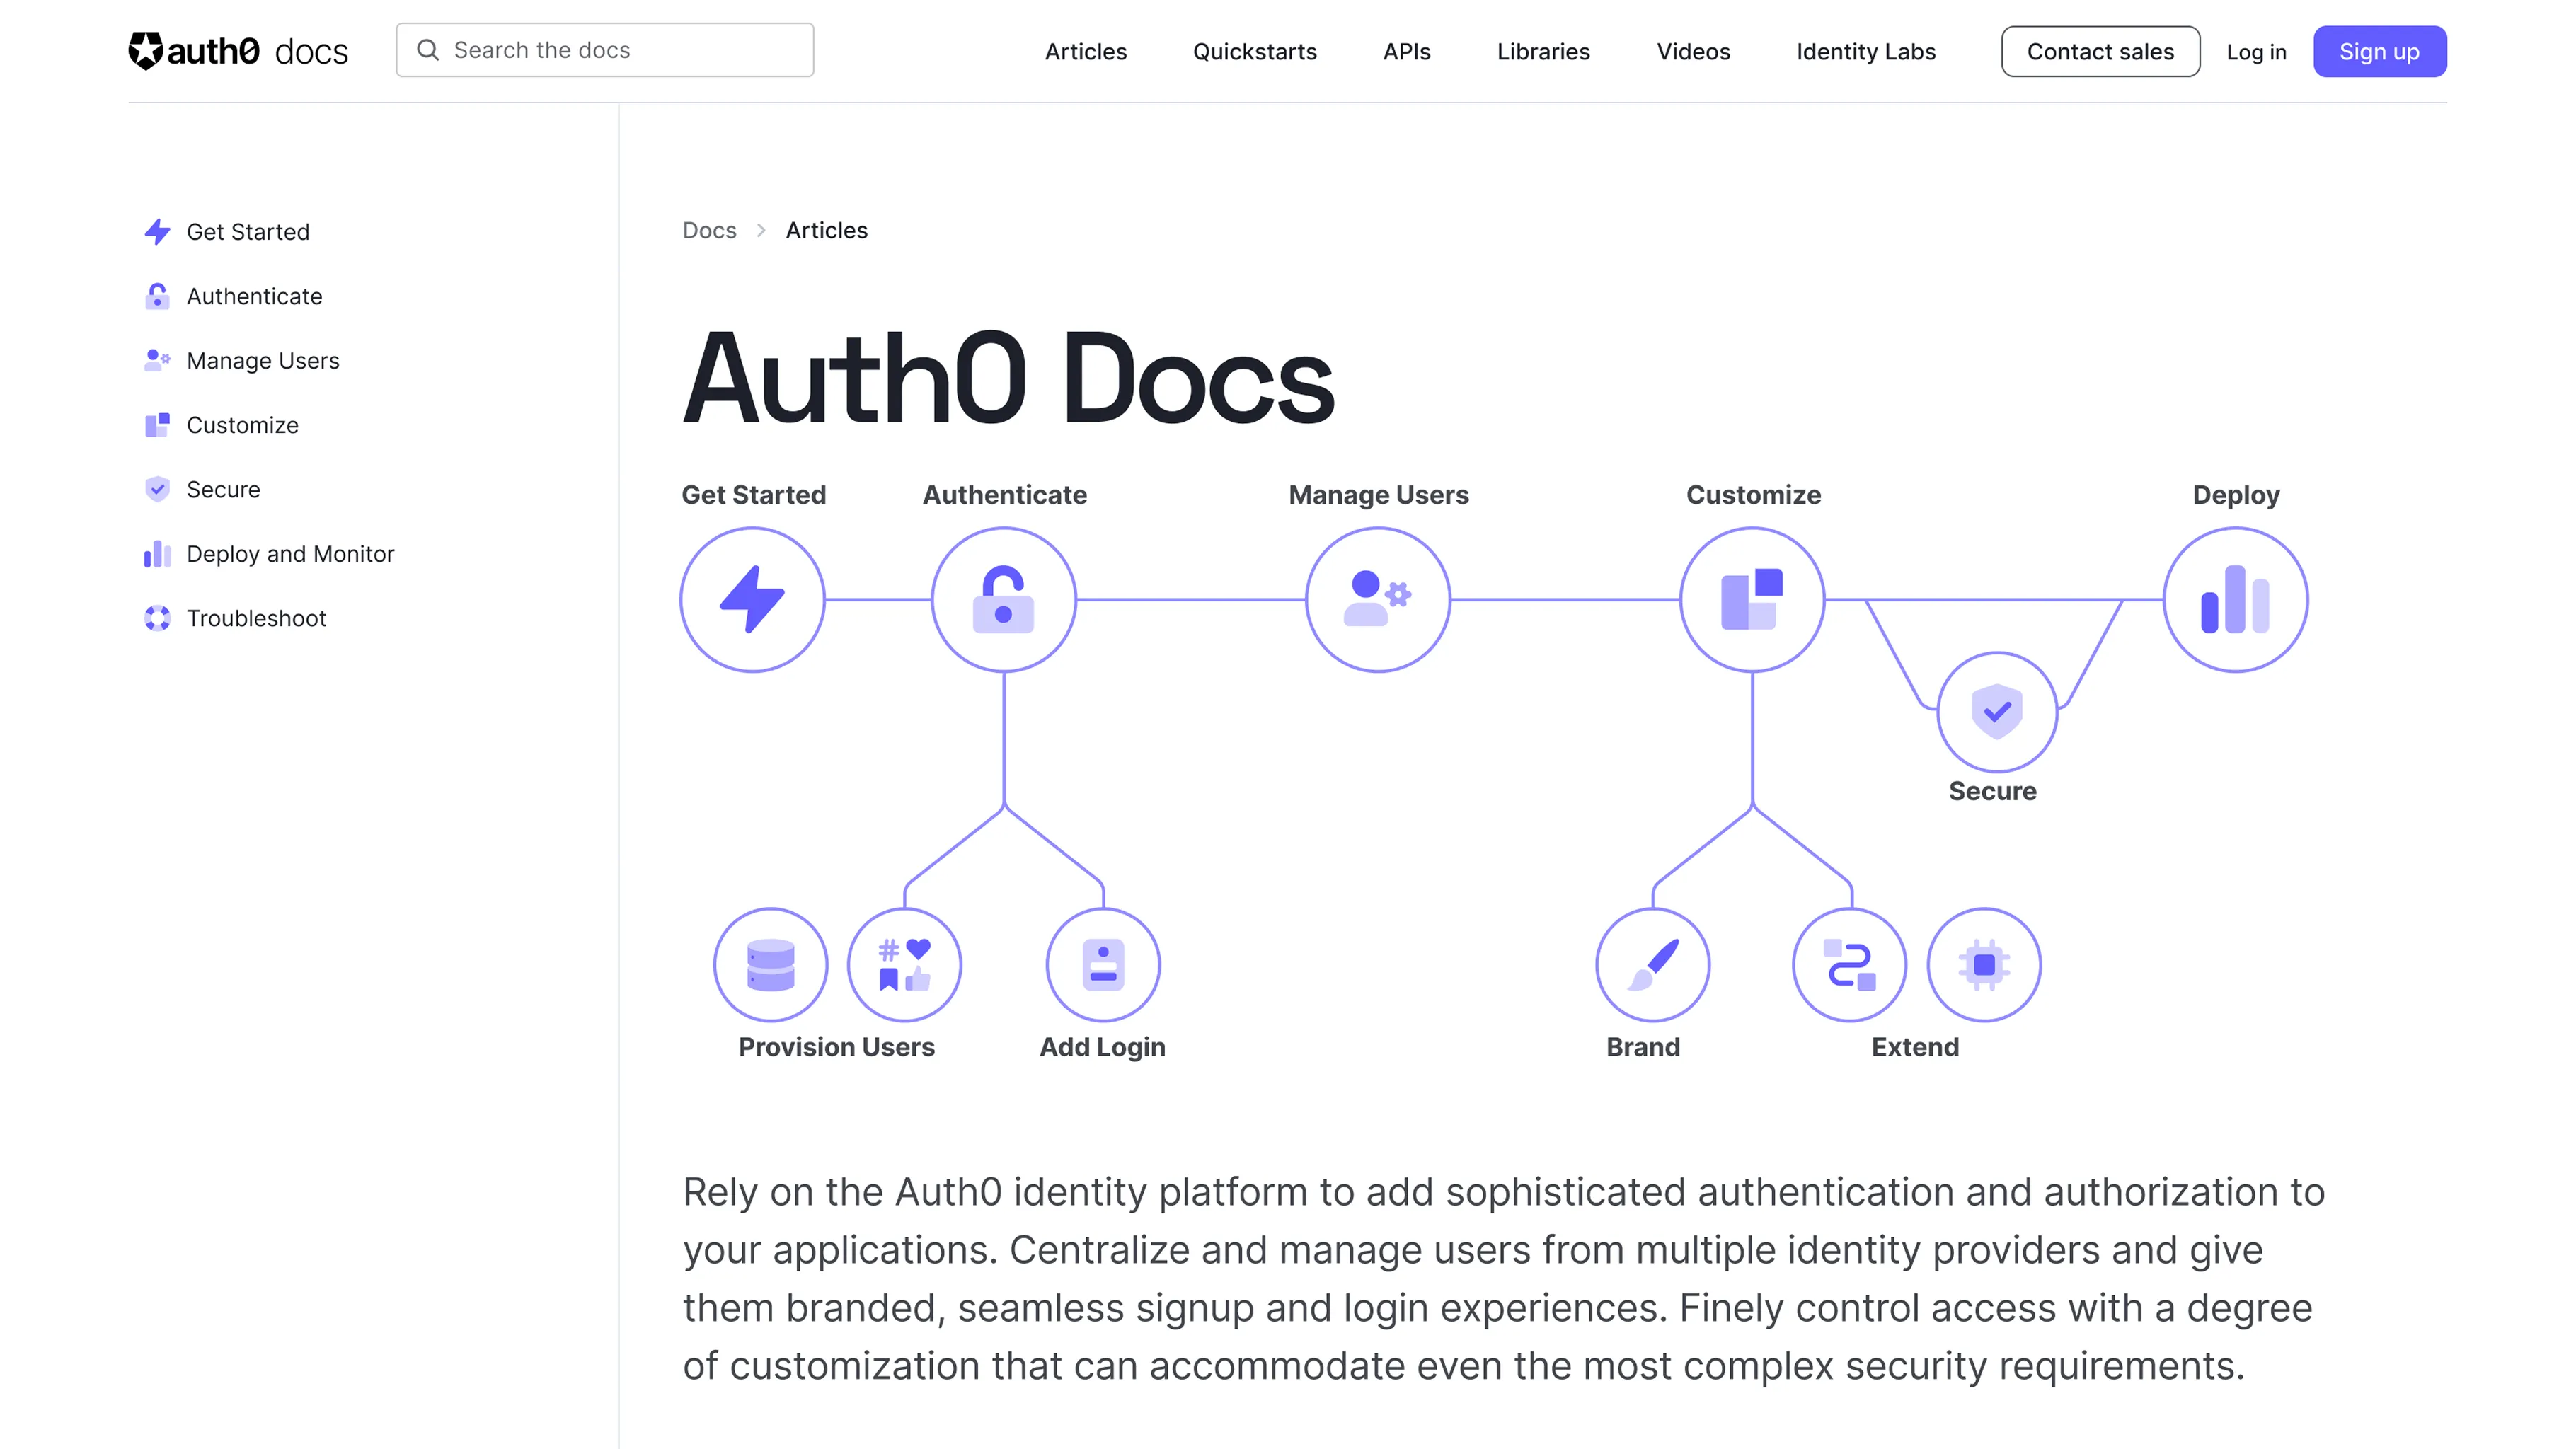Viewport: 2576px width, 1449px height.
Task: Click the Sign up button
Action: (2379, 51)
